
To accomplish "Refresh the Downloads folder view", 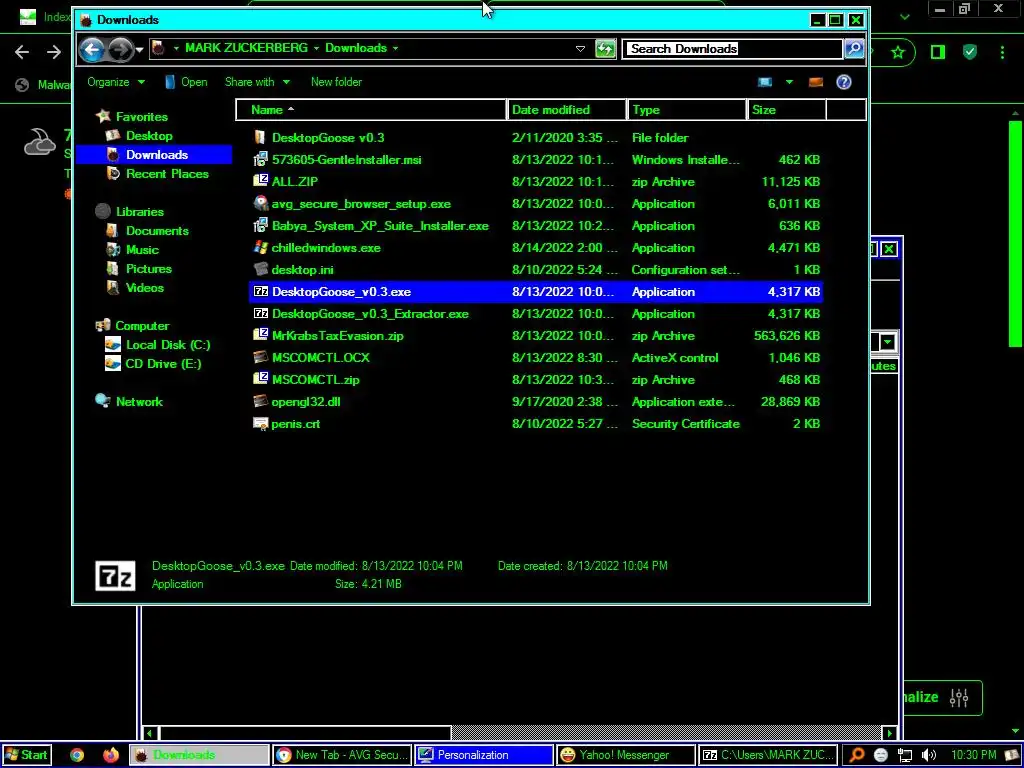I will (x=605, y=49).
